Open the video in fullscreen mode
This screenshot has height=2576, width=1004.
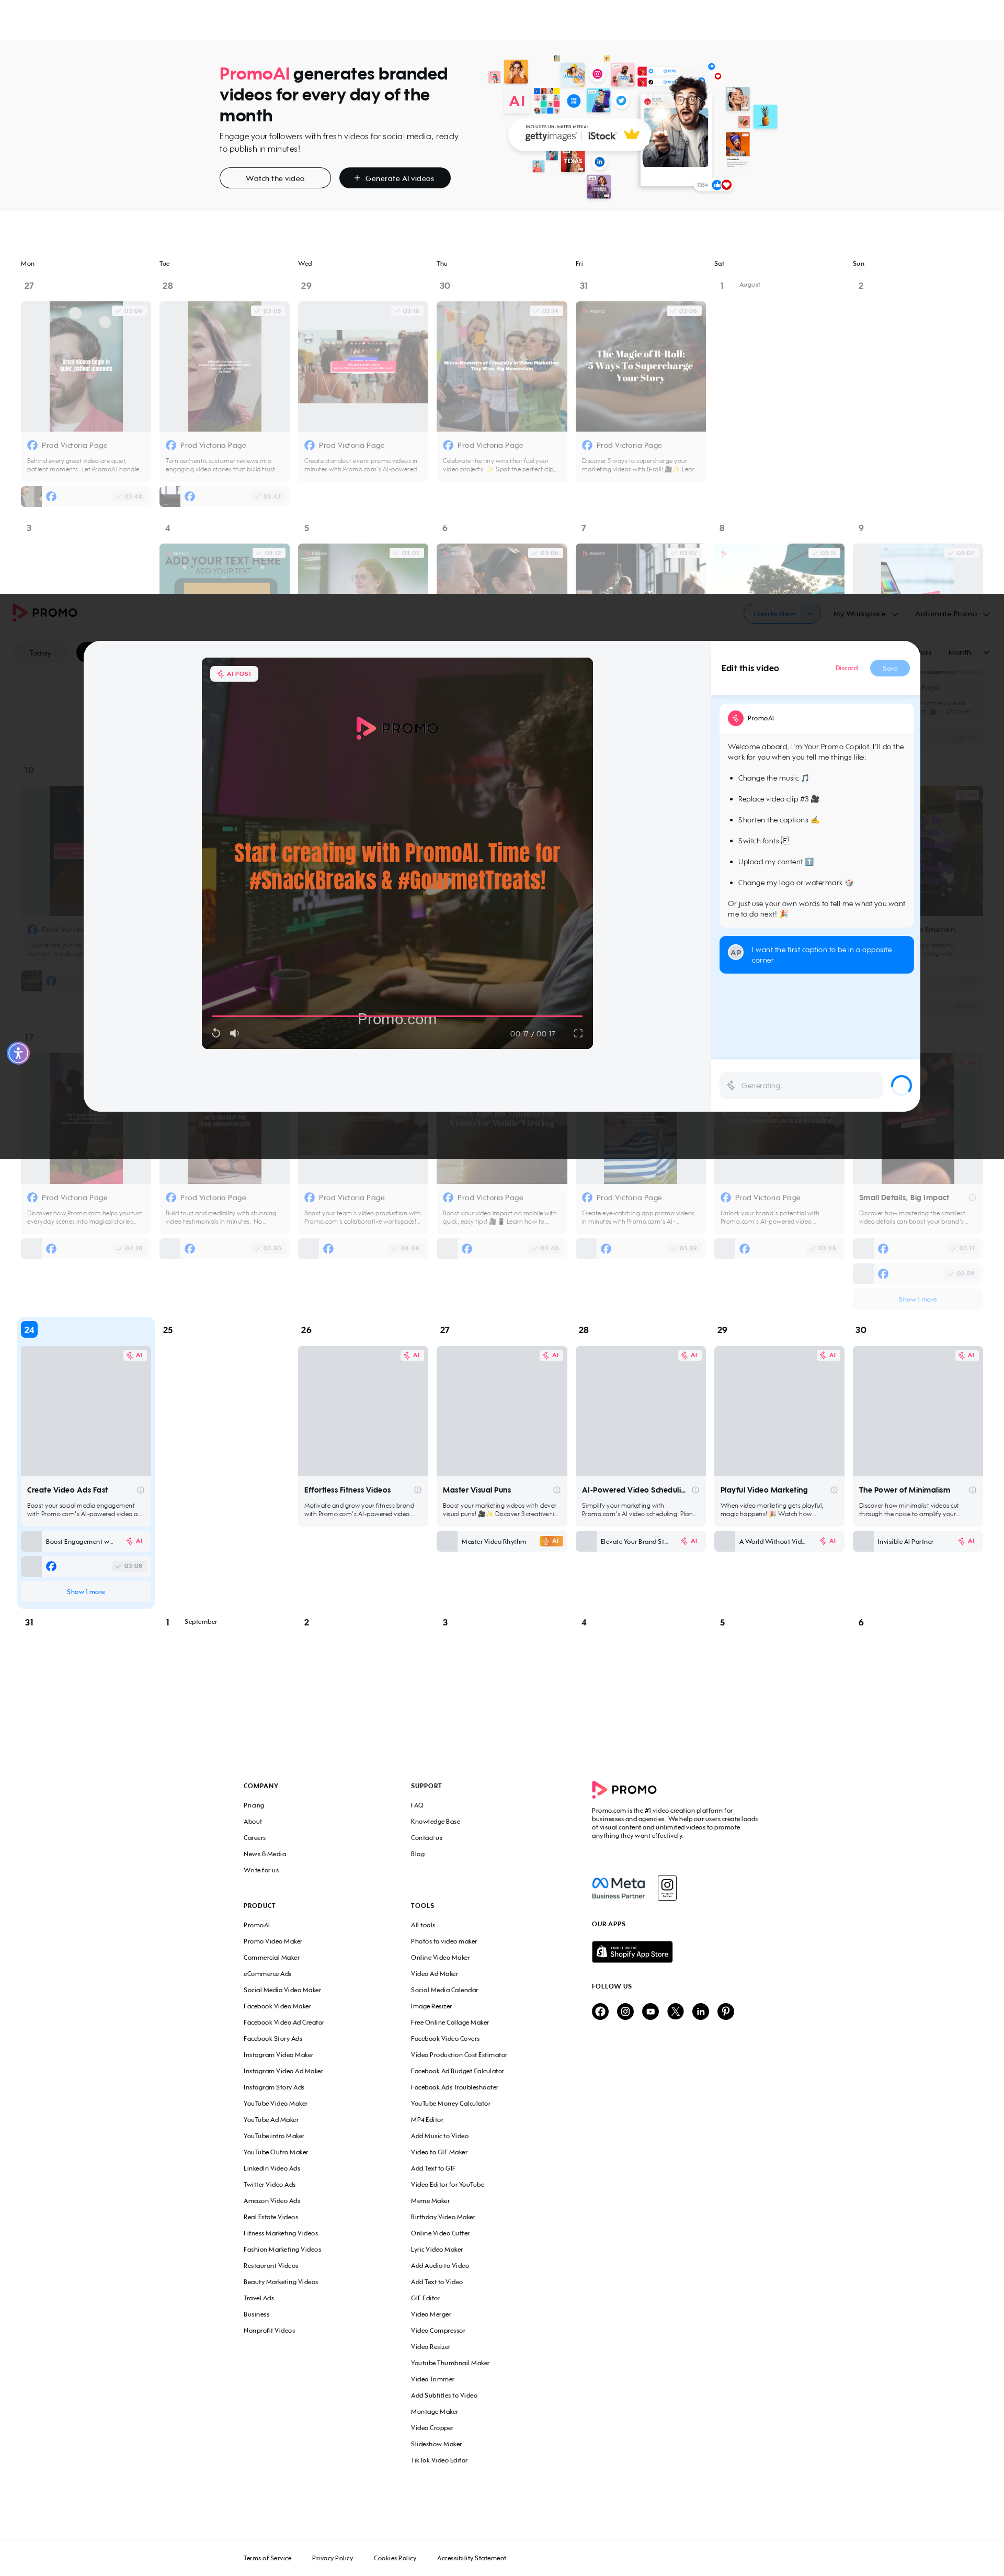pyautogui.click(x=578, y=1033)
